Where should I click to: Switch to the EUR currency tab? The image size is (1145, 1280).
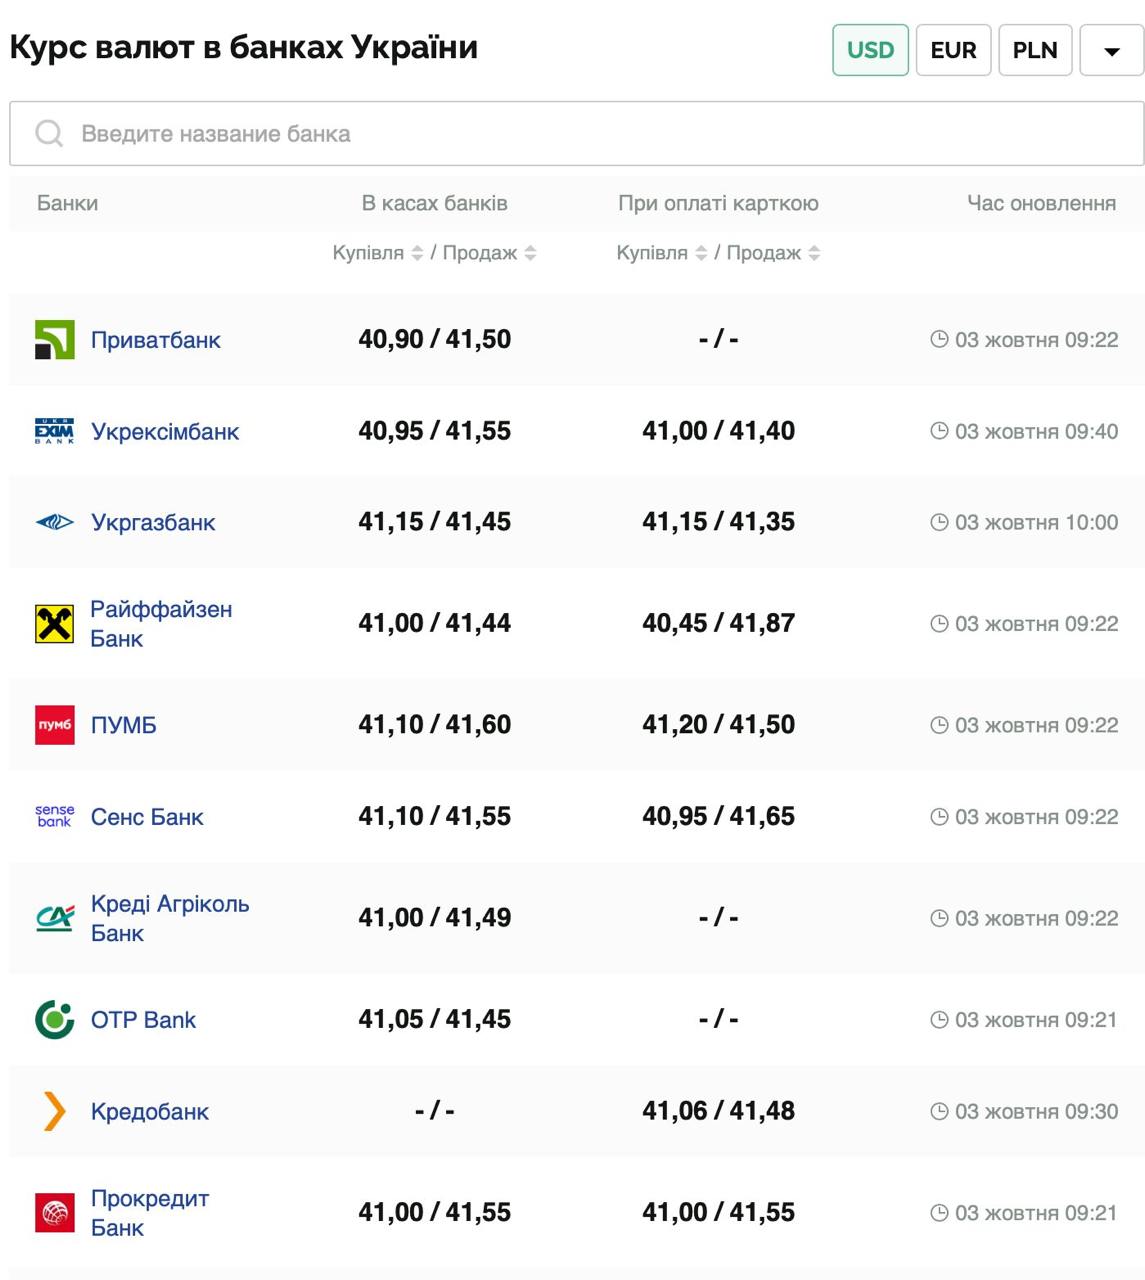(953, 50)
